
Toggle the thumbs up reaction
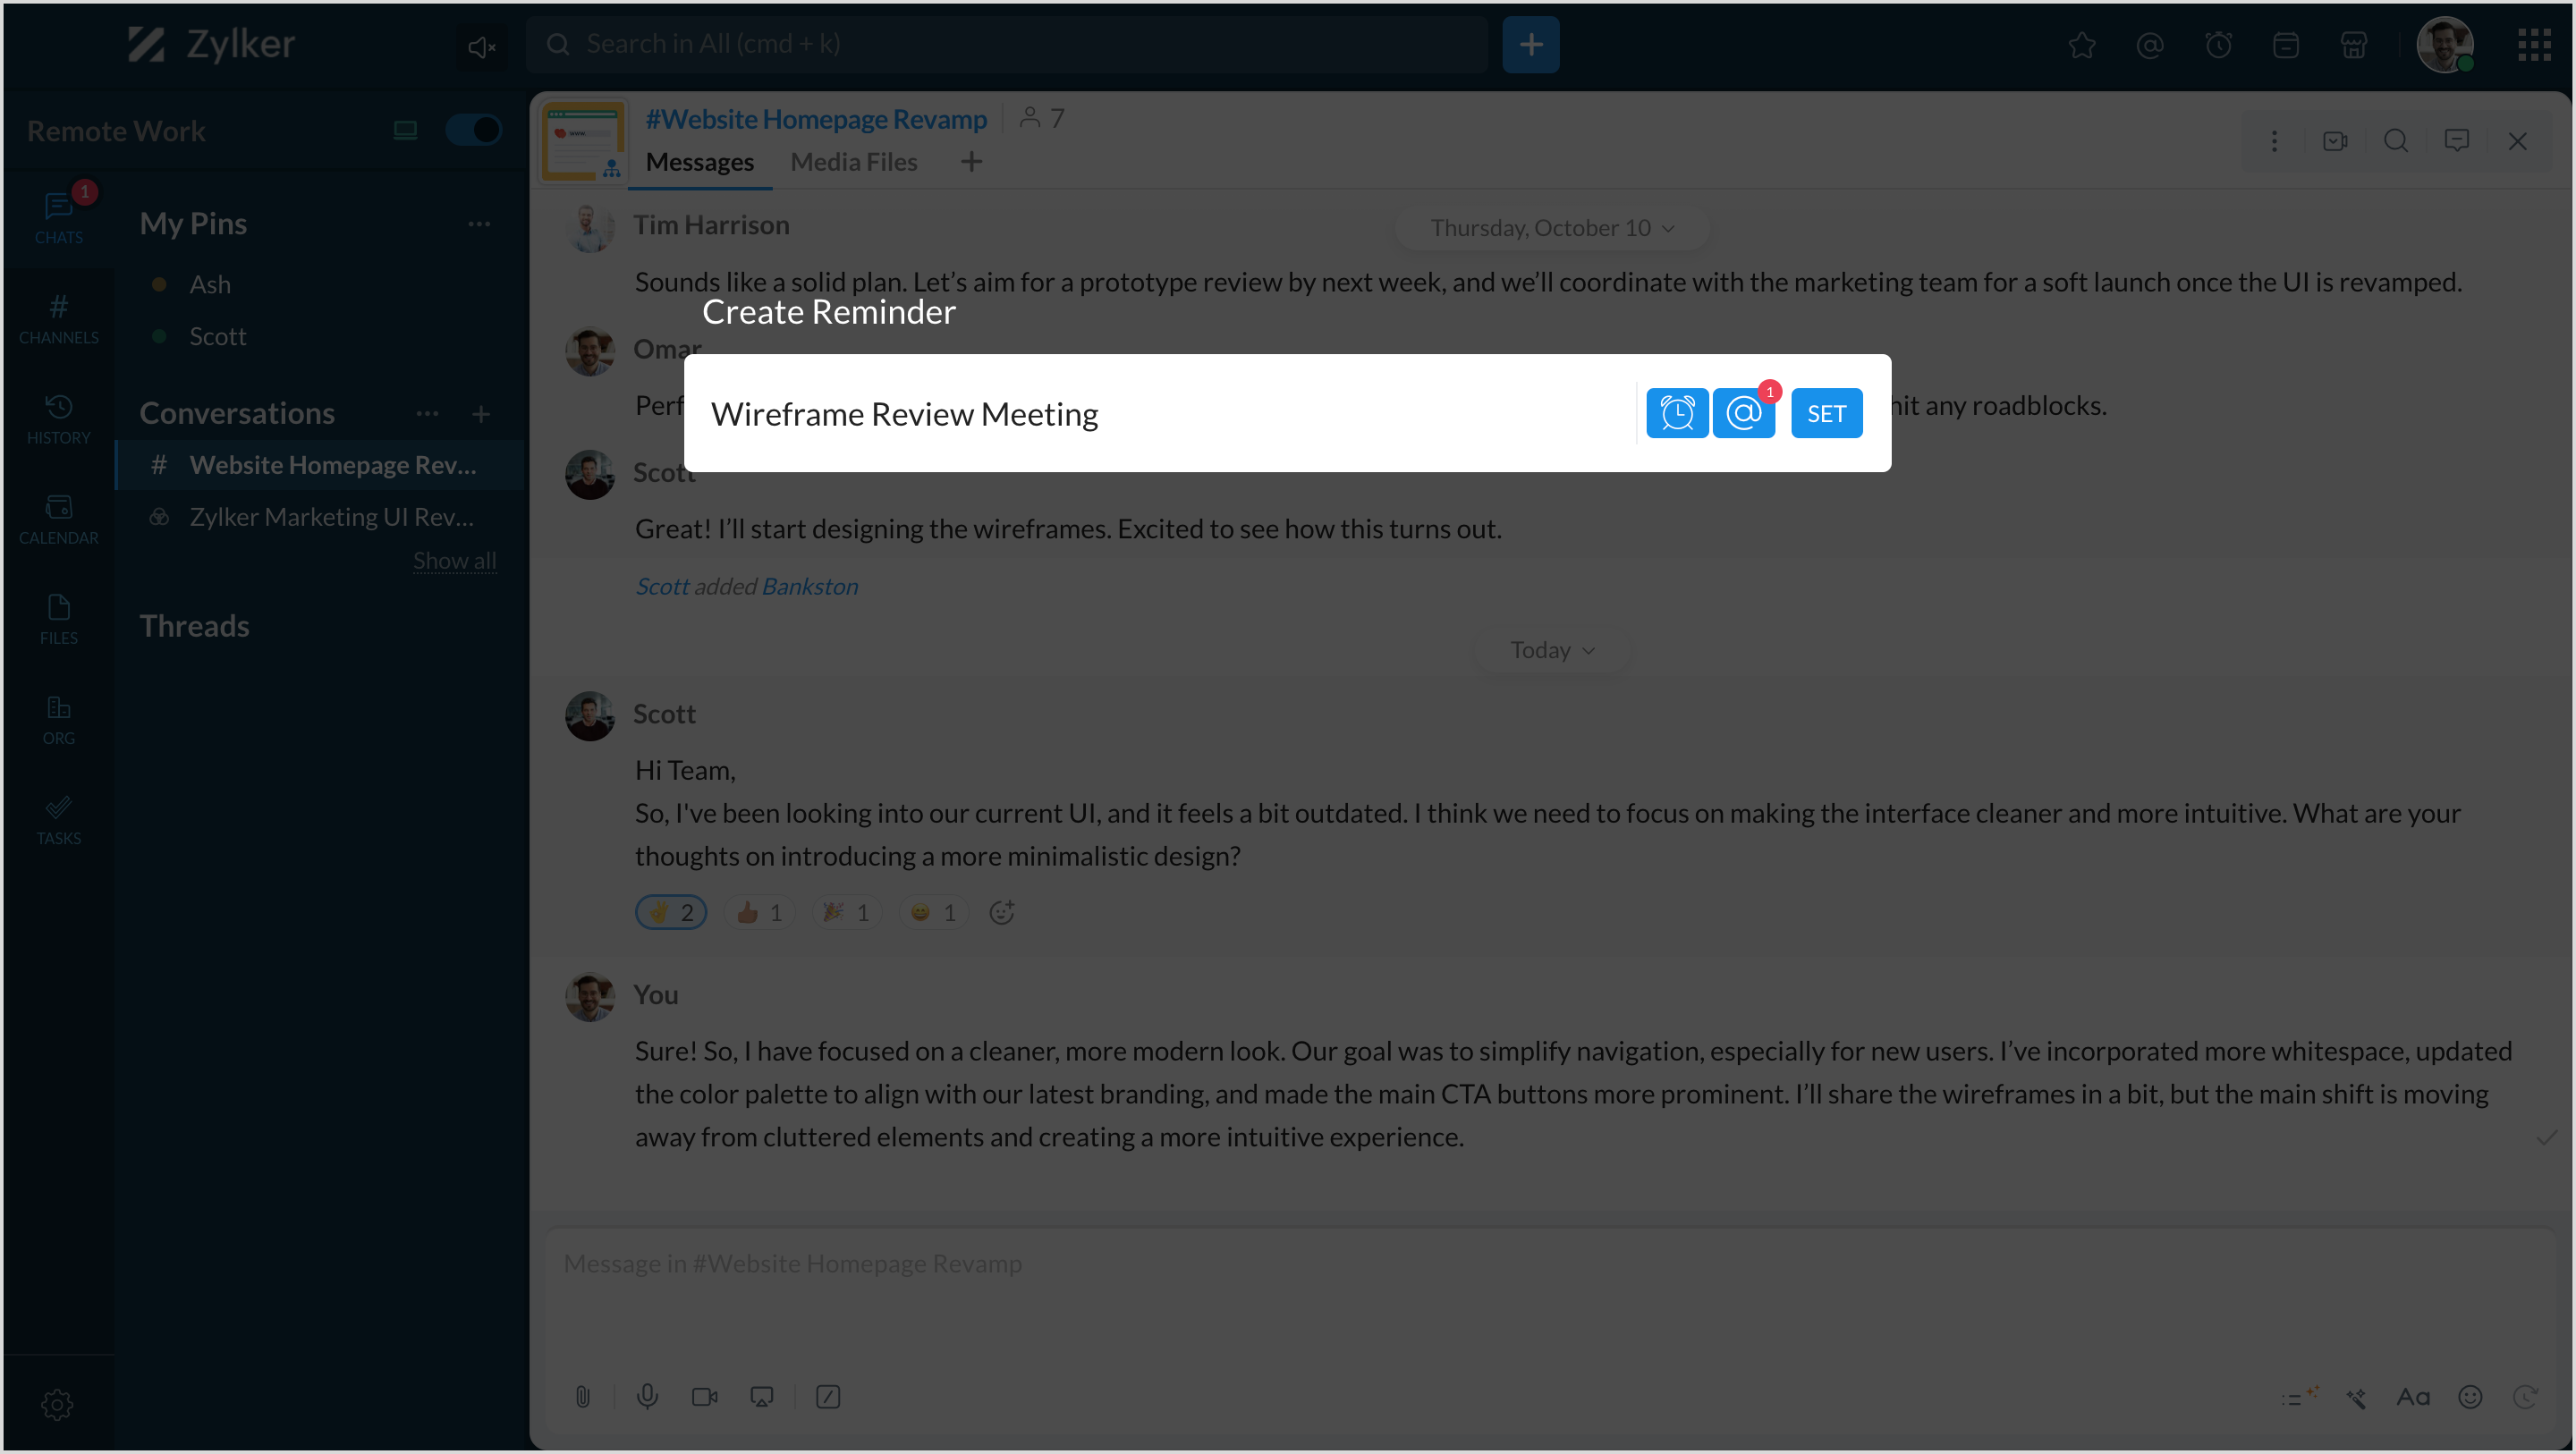coord(759,912)
